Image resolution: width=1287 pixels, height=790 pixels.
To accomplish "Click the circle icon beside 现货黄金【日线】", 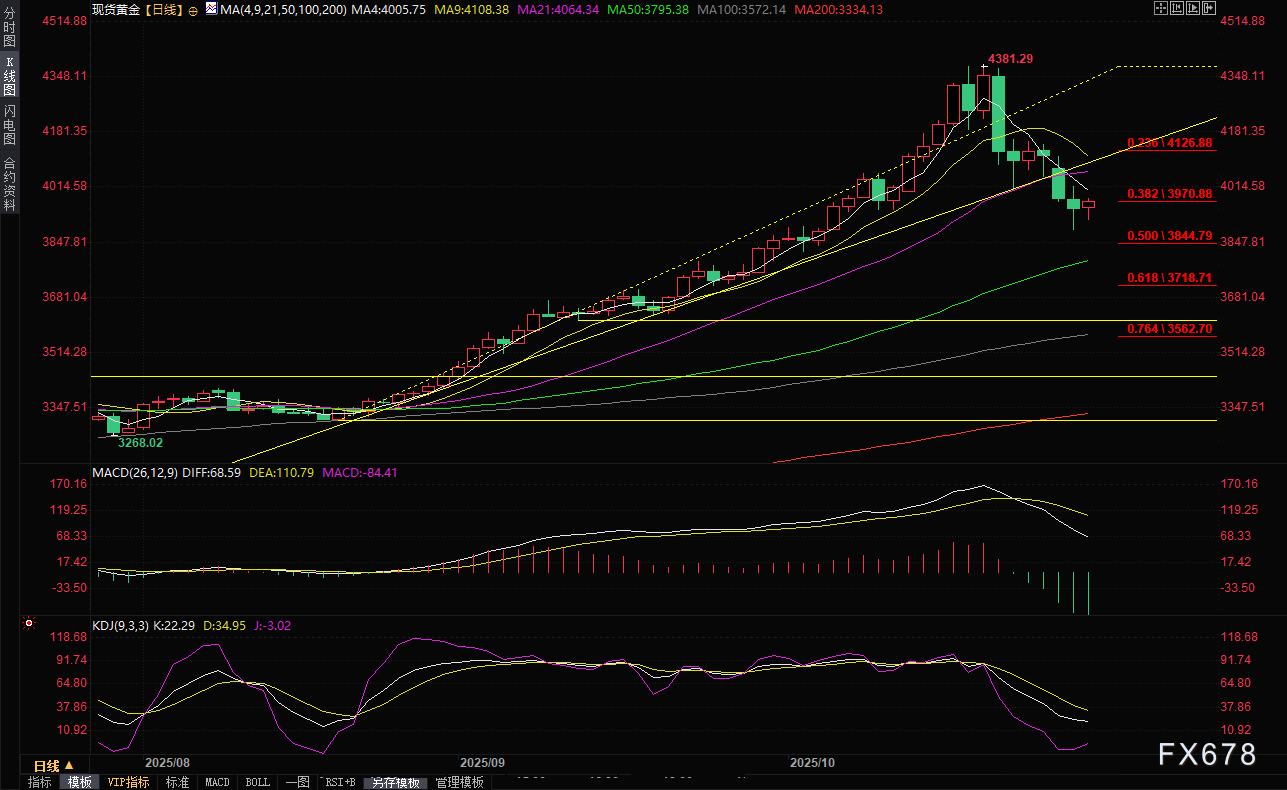I will 193,9.
